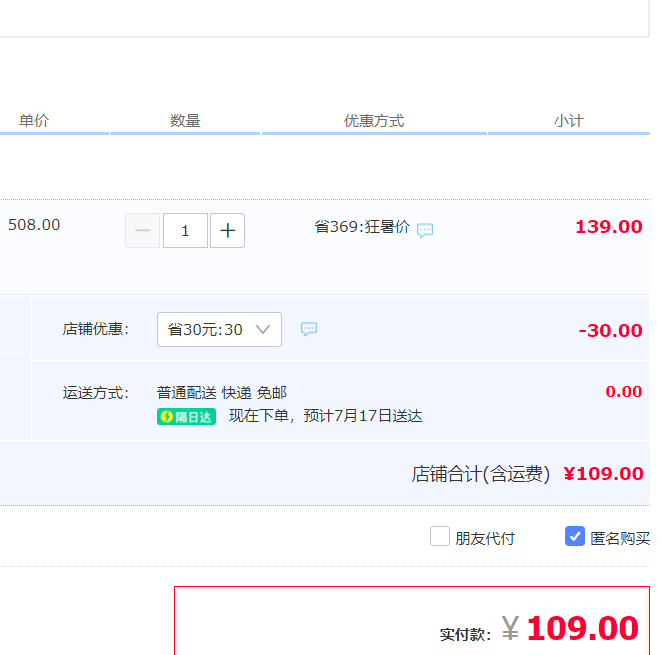
Task: Expand the 省30元:30 store discount dropdown
Action: tap(219, 329)
